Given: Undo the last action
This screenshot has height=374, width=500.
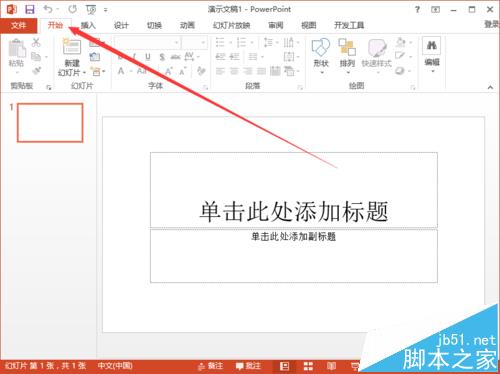Looking at the screenshot, I should pyautogui.click(x=48, y=9).
